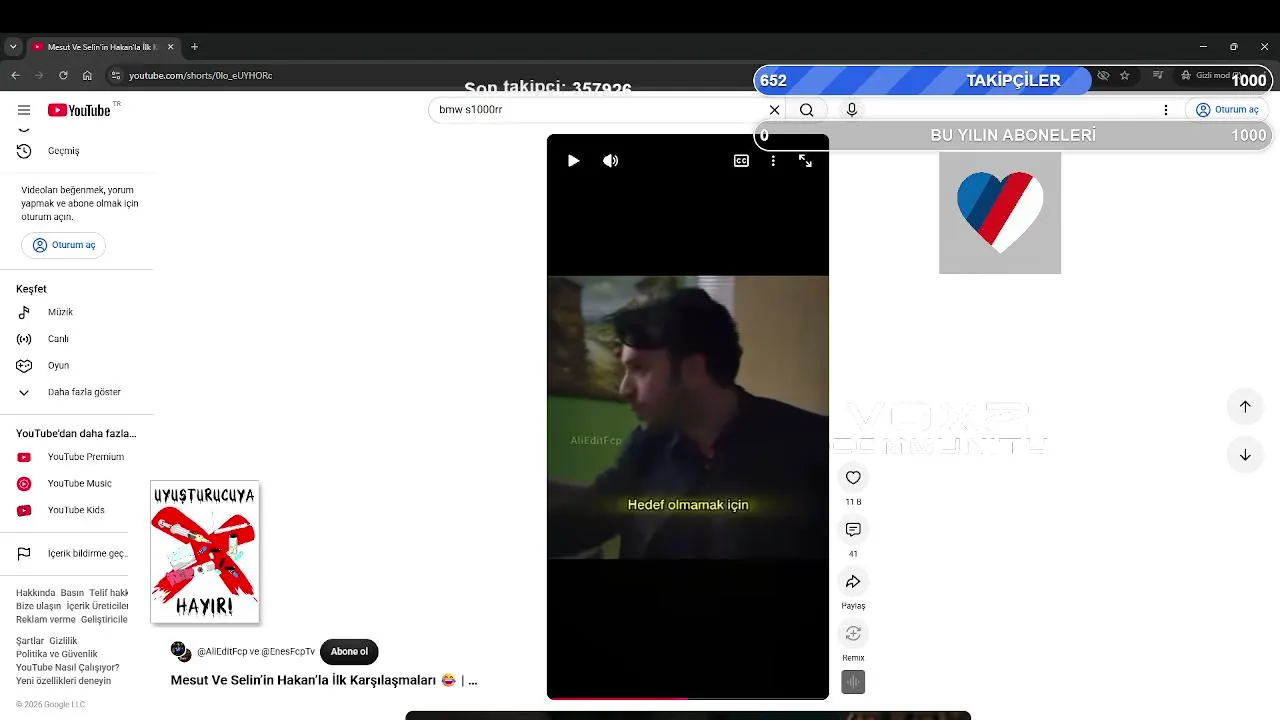Click the Gizlilik footer link
The image size is (1280, 720).
pyautogui.click(x=63, y=641)
